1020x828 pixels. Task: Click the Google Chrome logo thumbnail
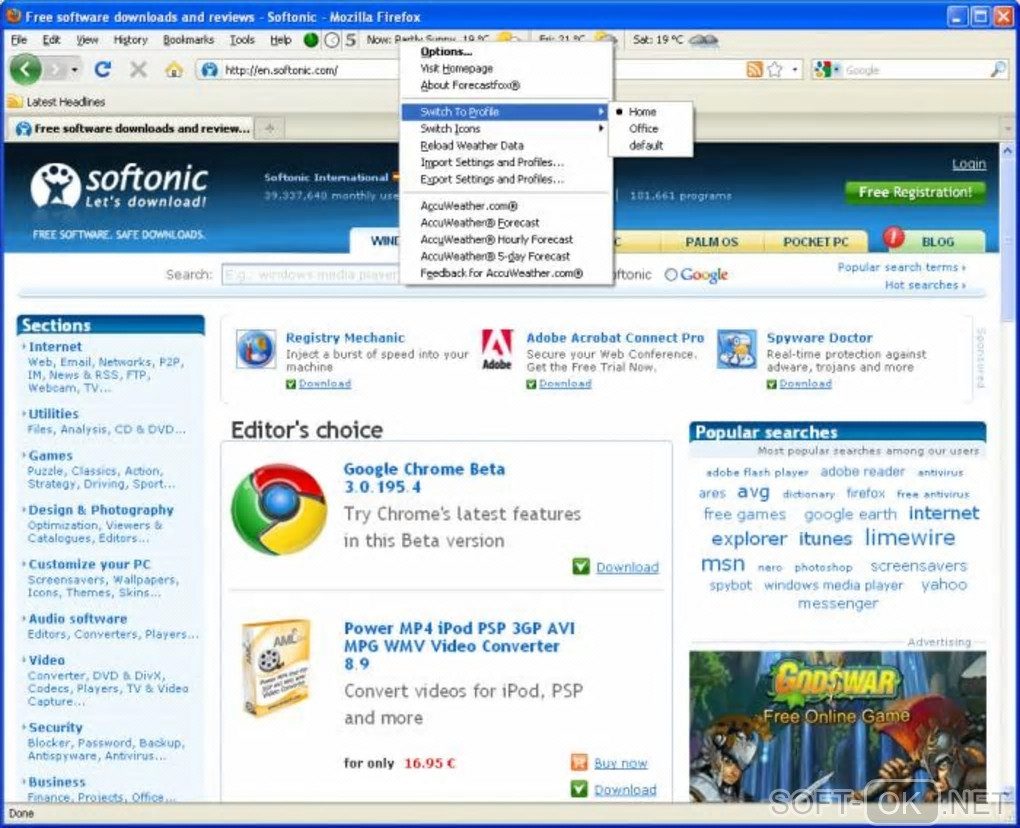coord(279,509)
